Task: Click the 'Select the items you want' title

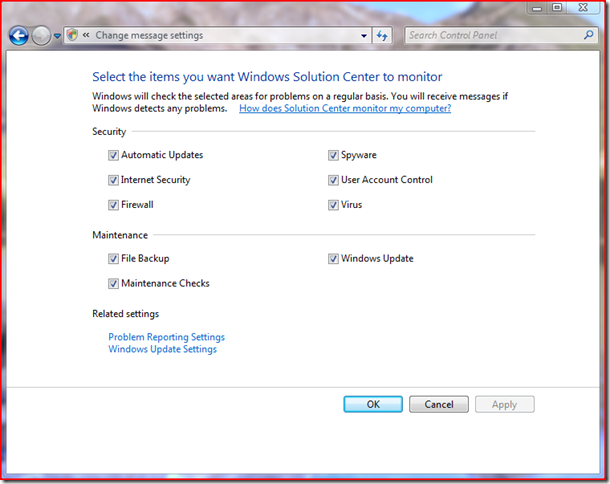Action: 267,77
